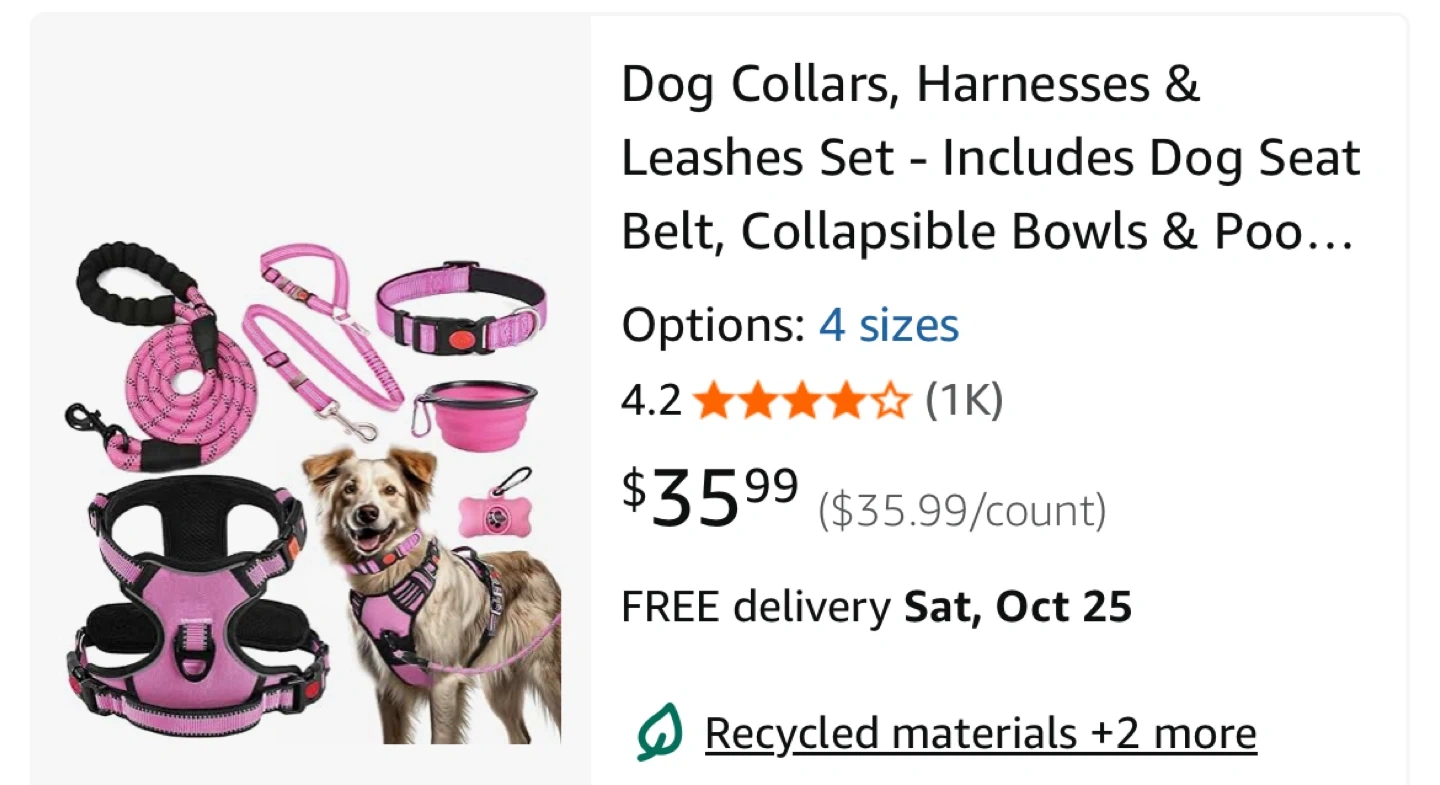Click the "Sat, Oct 25" delivery date
The width and height of the screenshot is (1440, 785).
1018,607
